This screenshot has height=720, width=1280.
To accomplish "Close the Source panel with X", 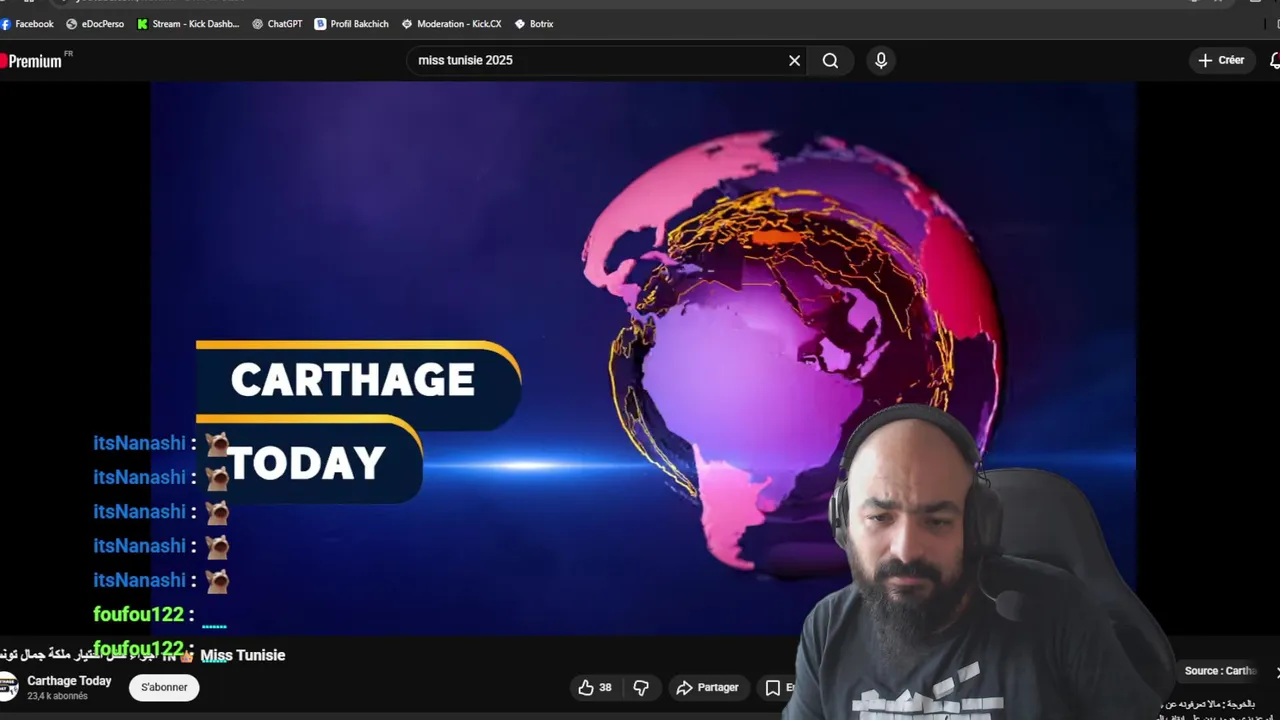I will coord(1277,671).
